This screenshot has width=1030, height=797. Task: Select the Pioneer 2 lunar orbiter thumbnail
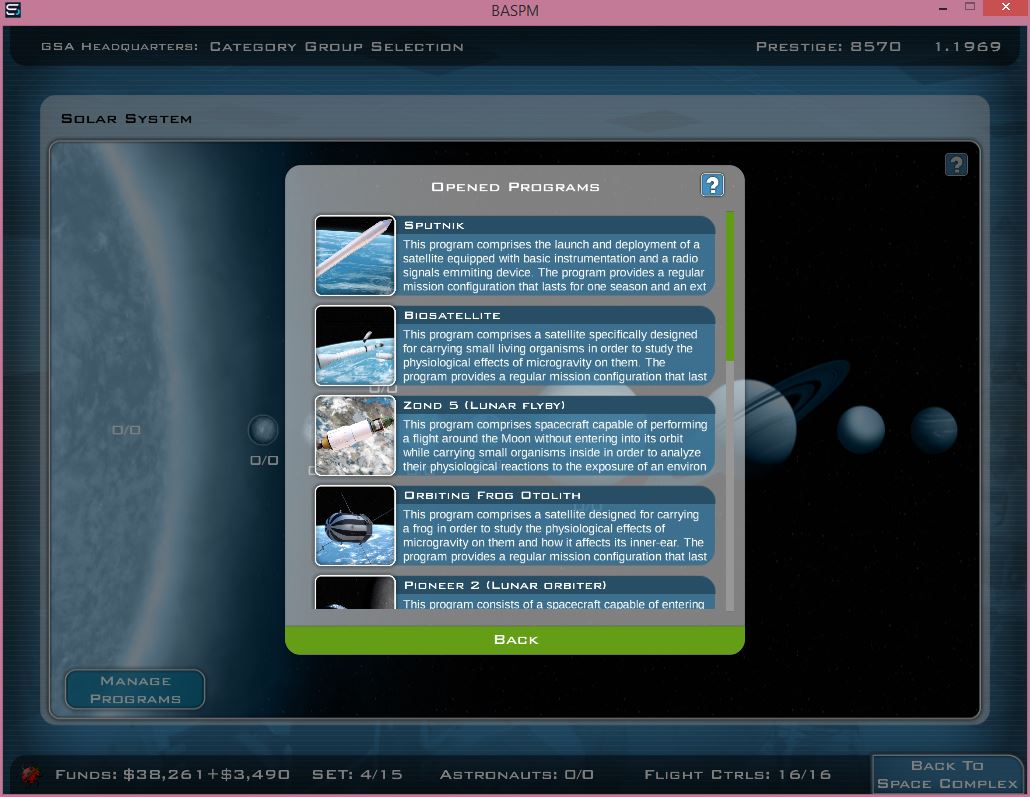(x=355, y=593)
